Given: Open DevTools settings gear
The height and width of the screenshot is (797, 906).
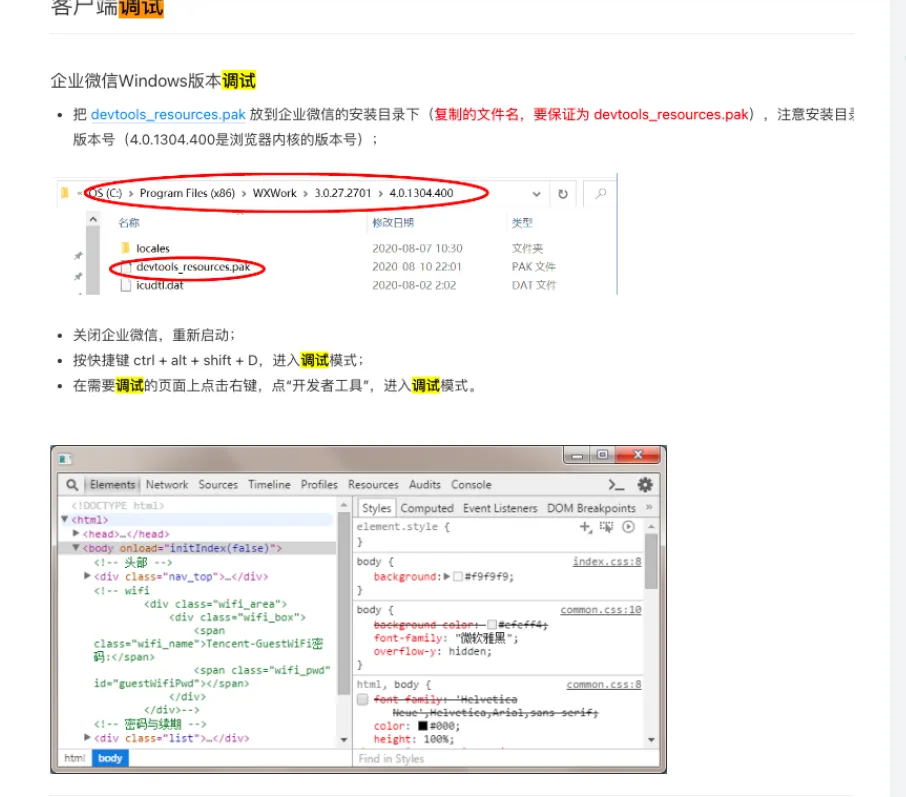Looking at the screenshot, I should pyautogui.click(x=645, y=485).
